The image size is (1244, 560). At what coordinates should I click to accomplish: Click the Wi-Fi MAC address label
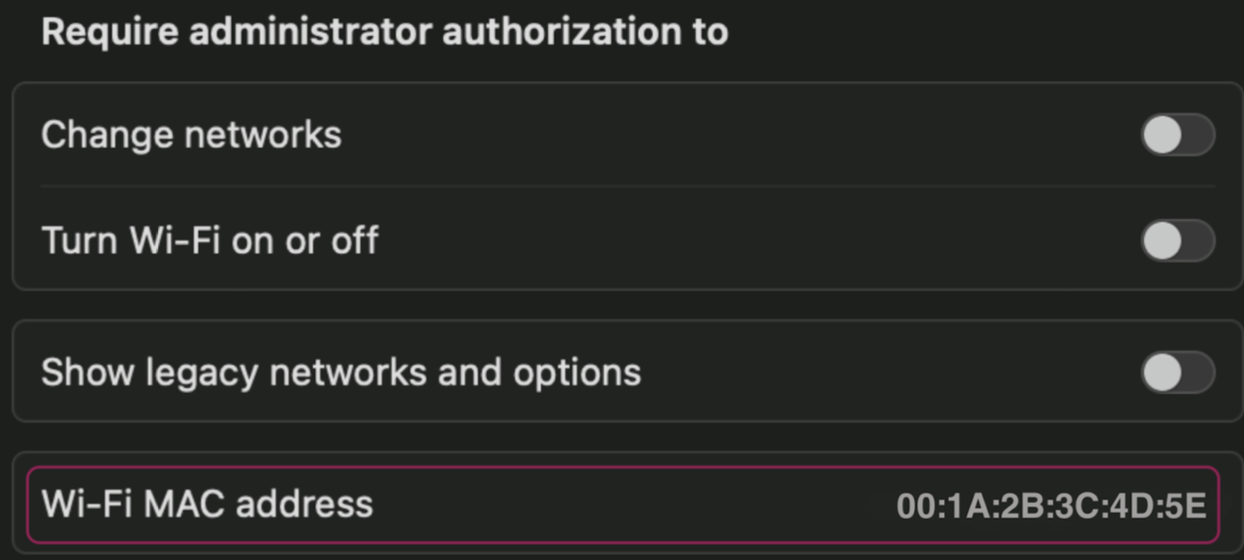(206, 503)
